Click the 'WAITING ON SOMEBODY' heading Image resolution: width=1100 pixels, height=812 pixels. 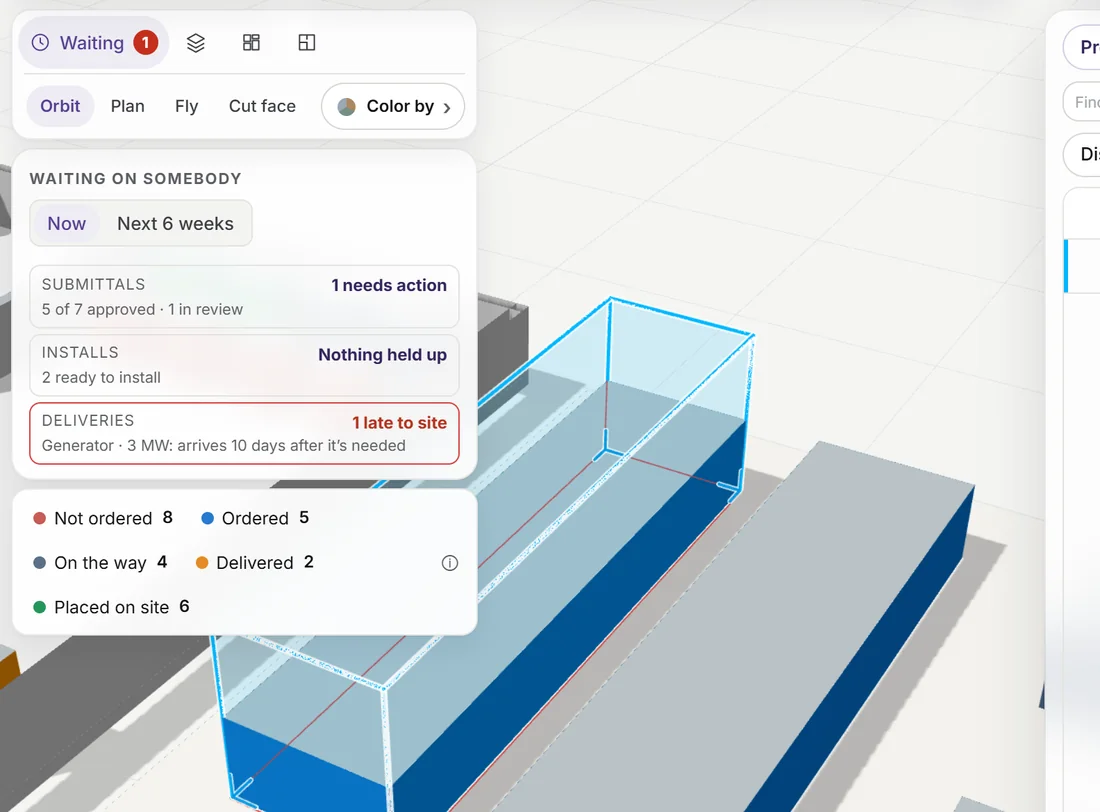click(135, 179)
